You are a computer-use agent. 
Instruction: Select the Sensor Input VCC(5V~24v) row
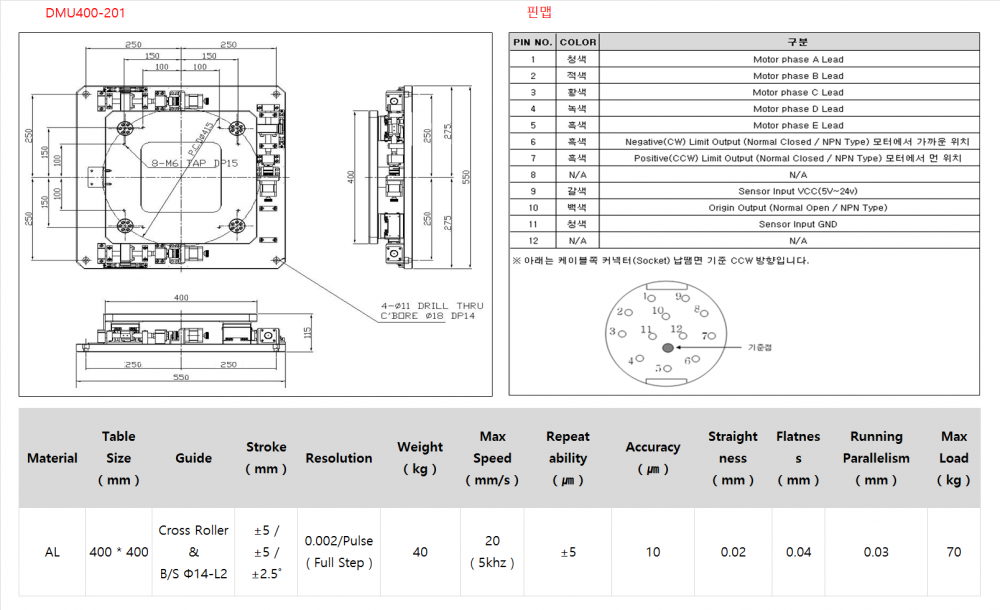[797, 191]
